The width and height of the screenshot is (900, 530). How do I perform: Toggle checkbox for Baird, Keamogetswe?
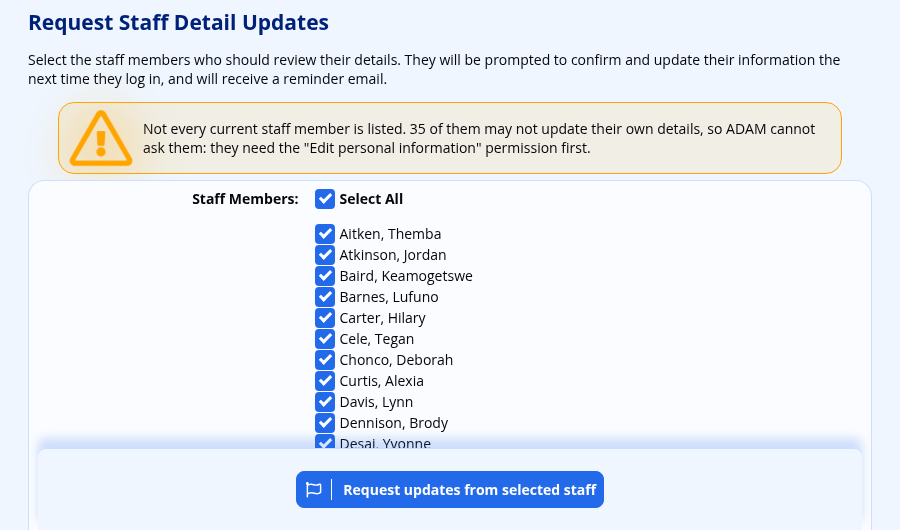[325, 276]
